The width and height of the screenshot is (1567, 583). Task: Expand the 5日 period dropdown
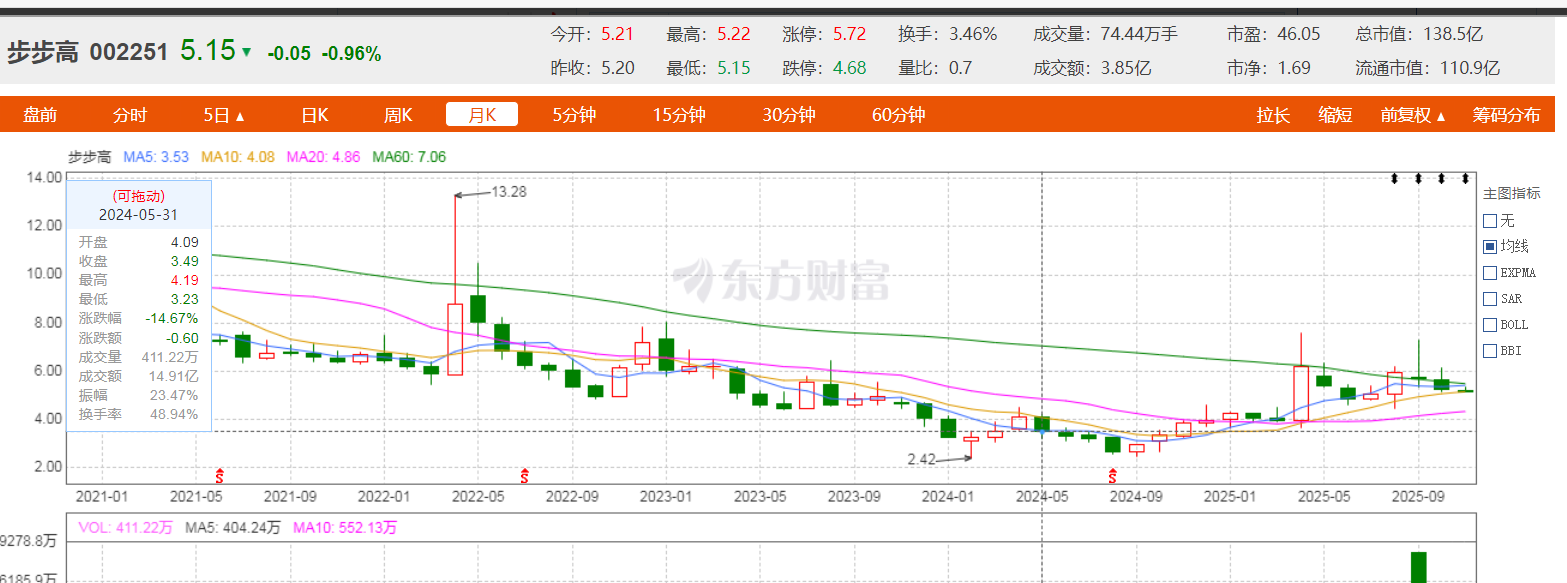(x=224, y=115)
